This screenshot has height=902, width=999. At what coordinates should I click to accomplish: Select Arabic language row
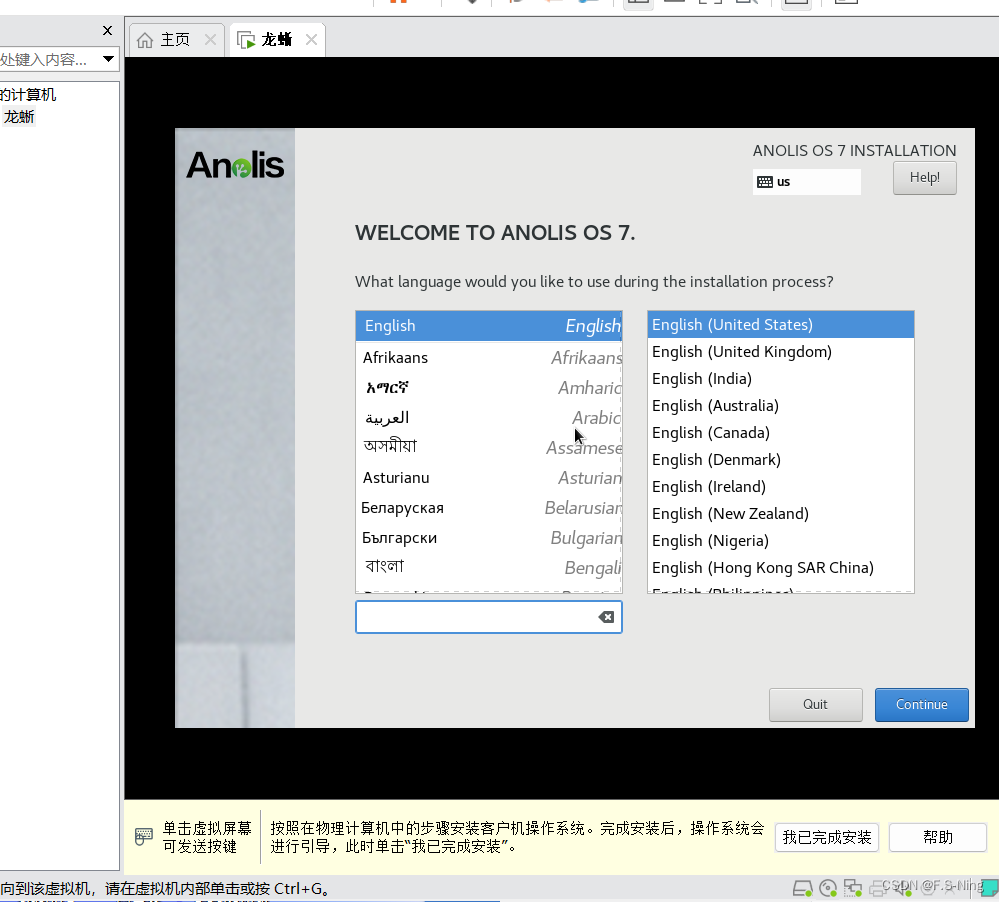(x=489, y=418)
